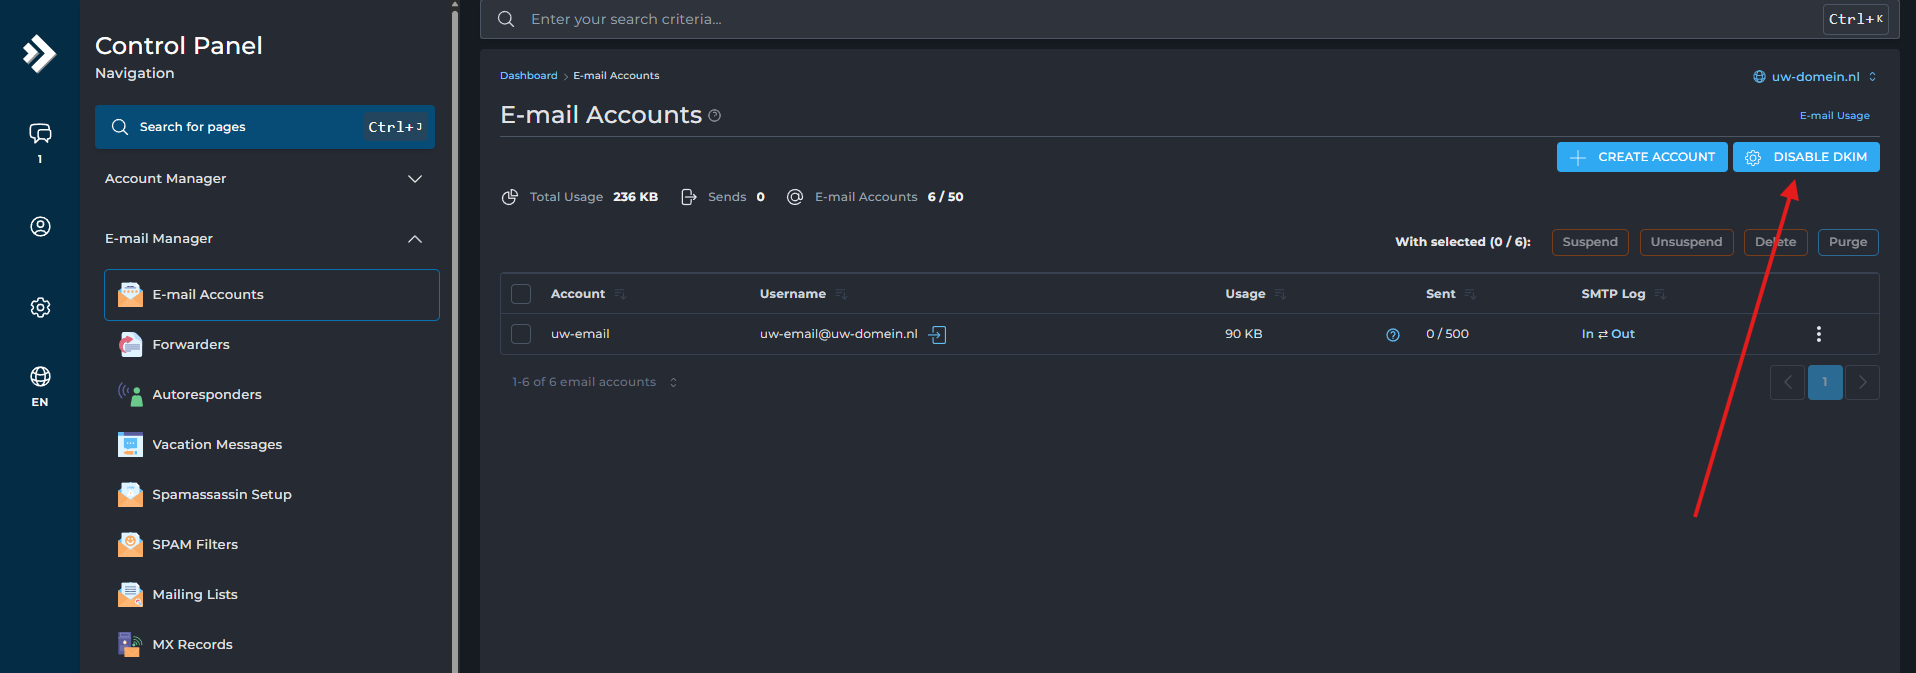Open the E-mail Usage link
1916x673 pixels.
[1834, 116]
